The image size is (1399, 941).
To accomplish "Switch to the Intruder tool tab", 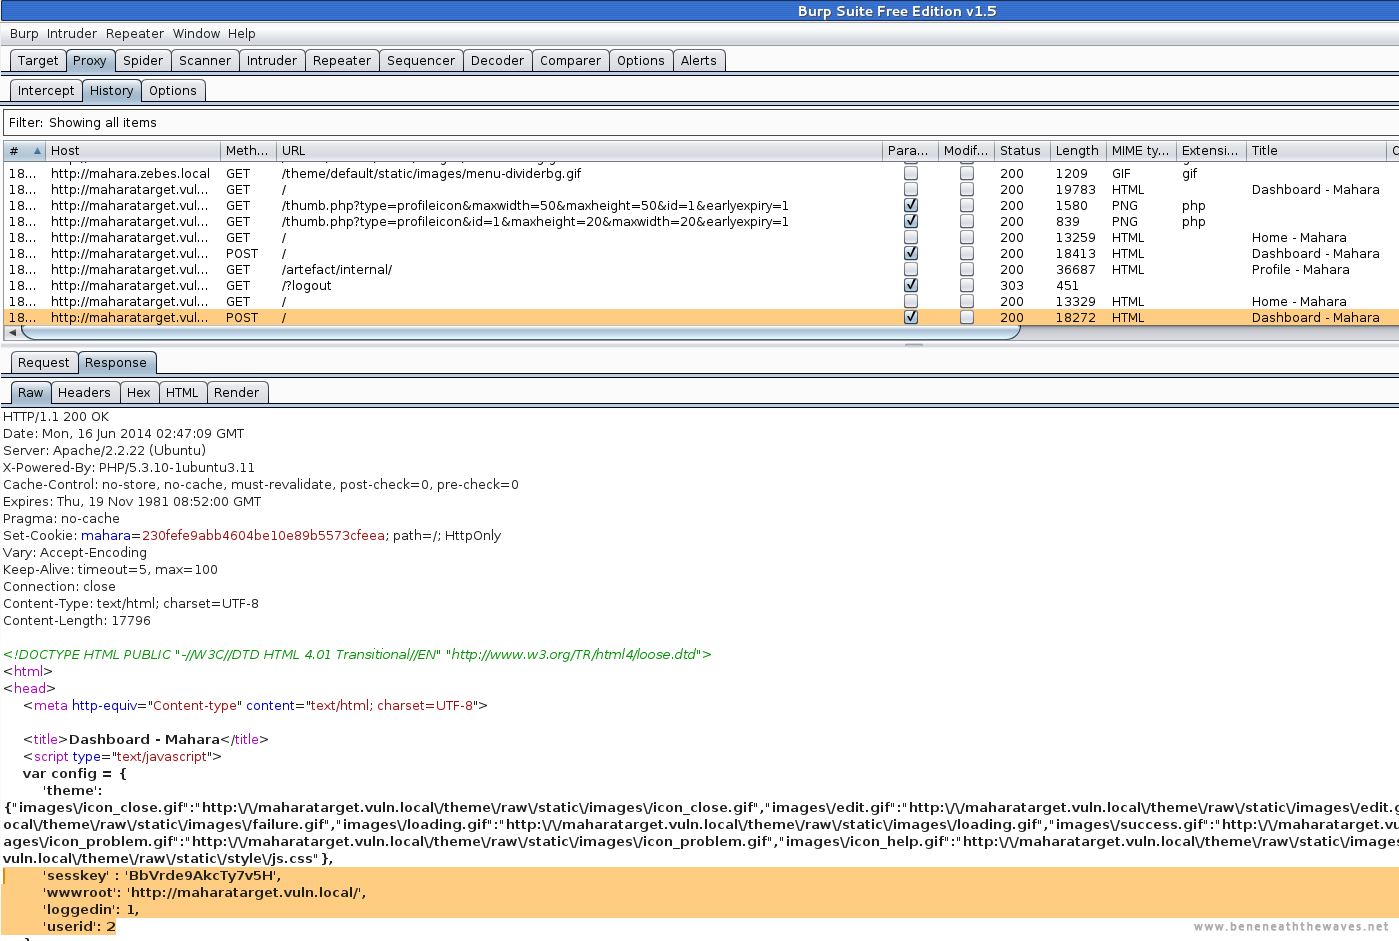I will click(272, 60).
